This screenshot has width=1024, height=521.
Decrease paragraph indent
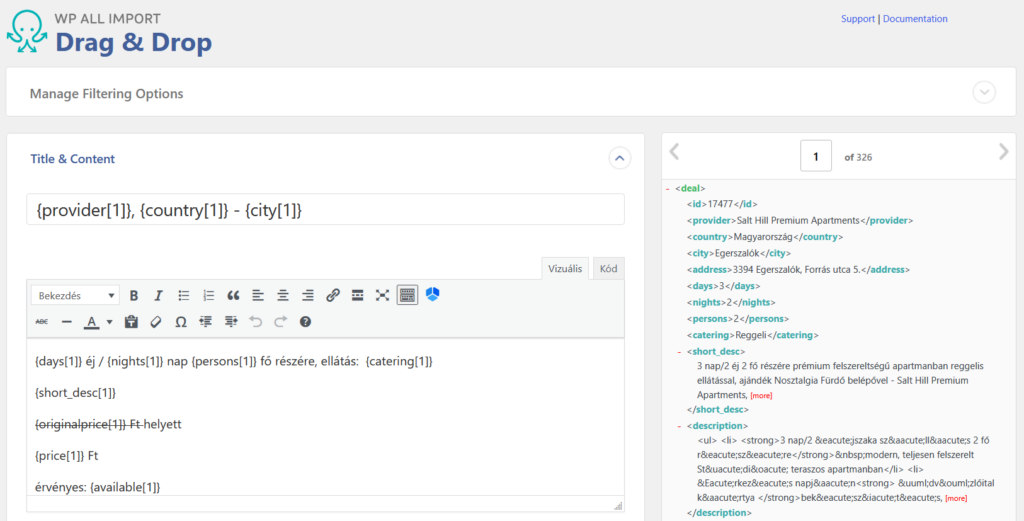point(206,322)
